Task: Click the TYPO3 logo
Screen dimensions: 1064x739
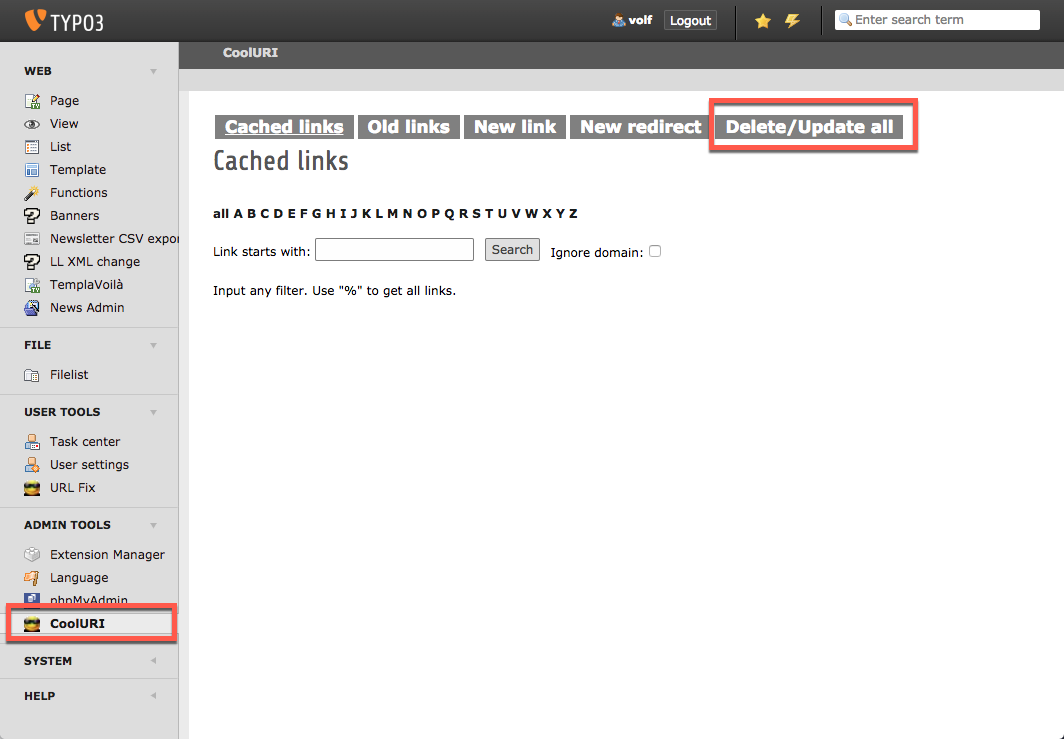Action: 64,21
